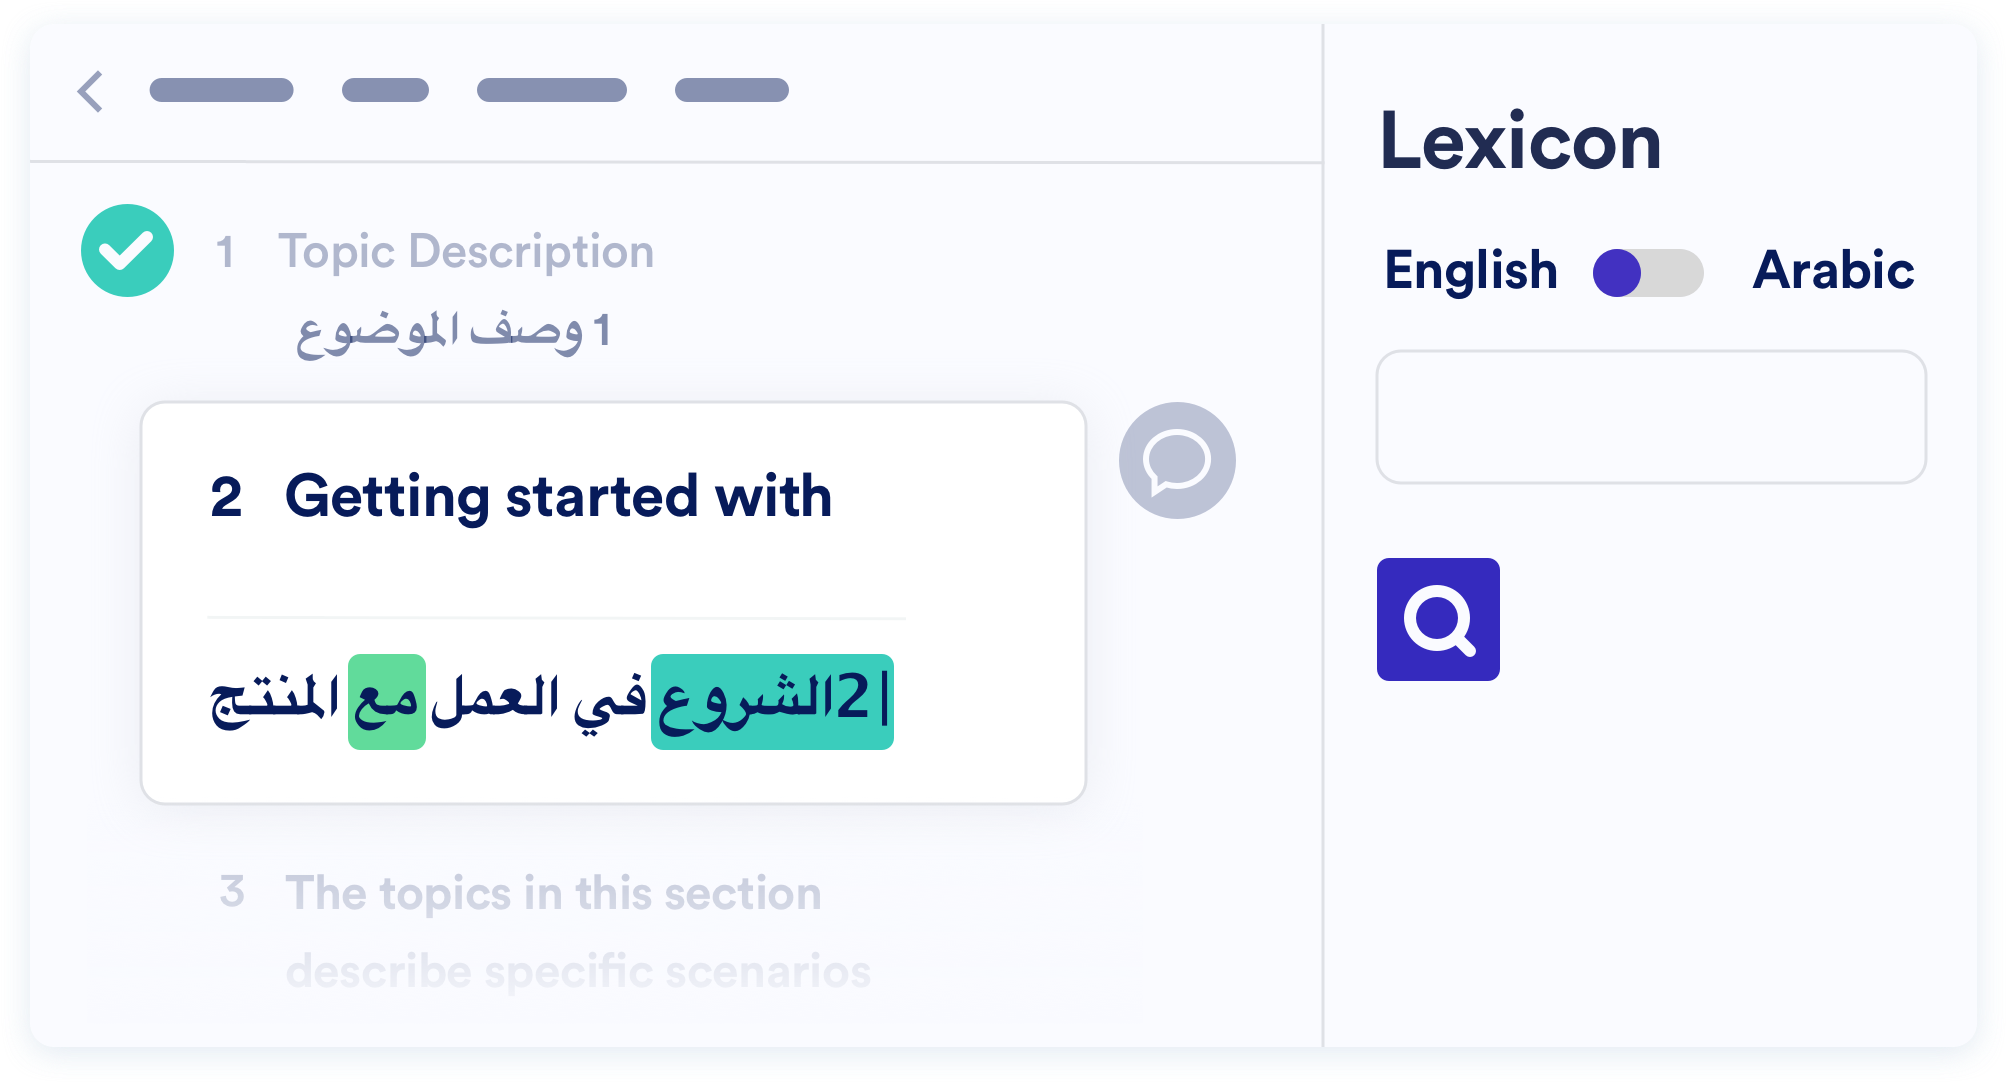The height and width of the screenshot is (1083, 2007).
Task: Click the Lexicon panel heading
Action: 1520,142
